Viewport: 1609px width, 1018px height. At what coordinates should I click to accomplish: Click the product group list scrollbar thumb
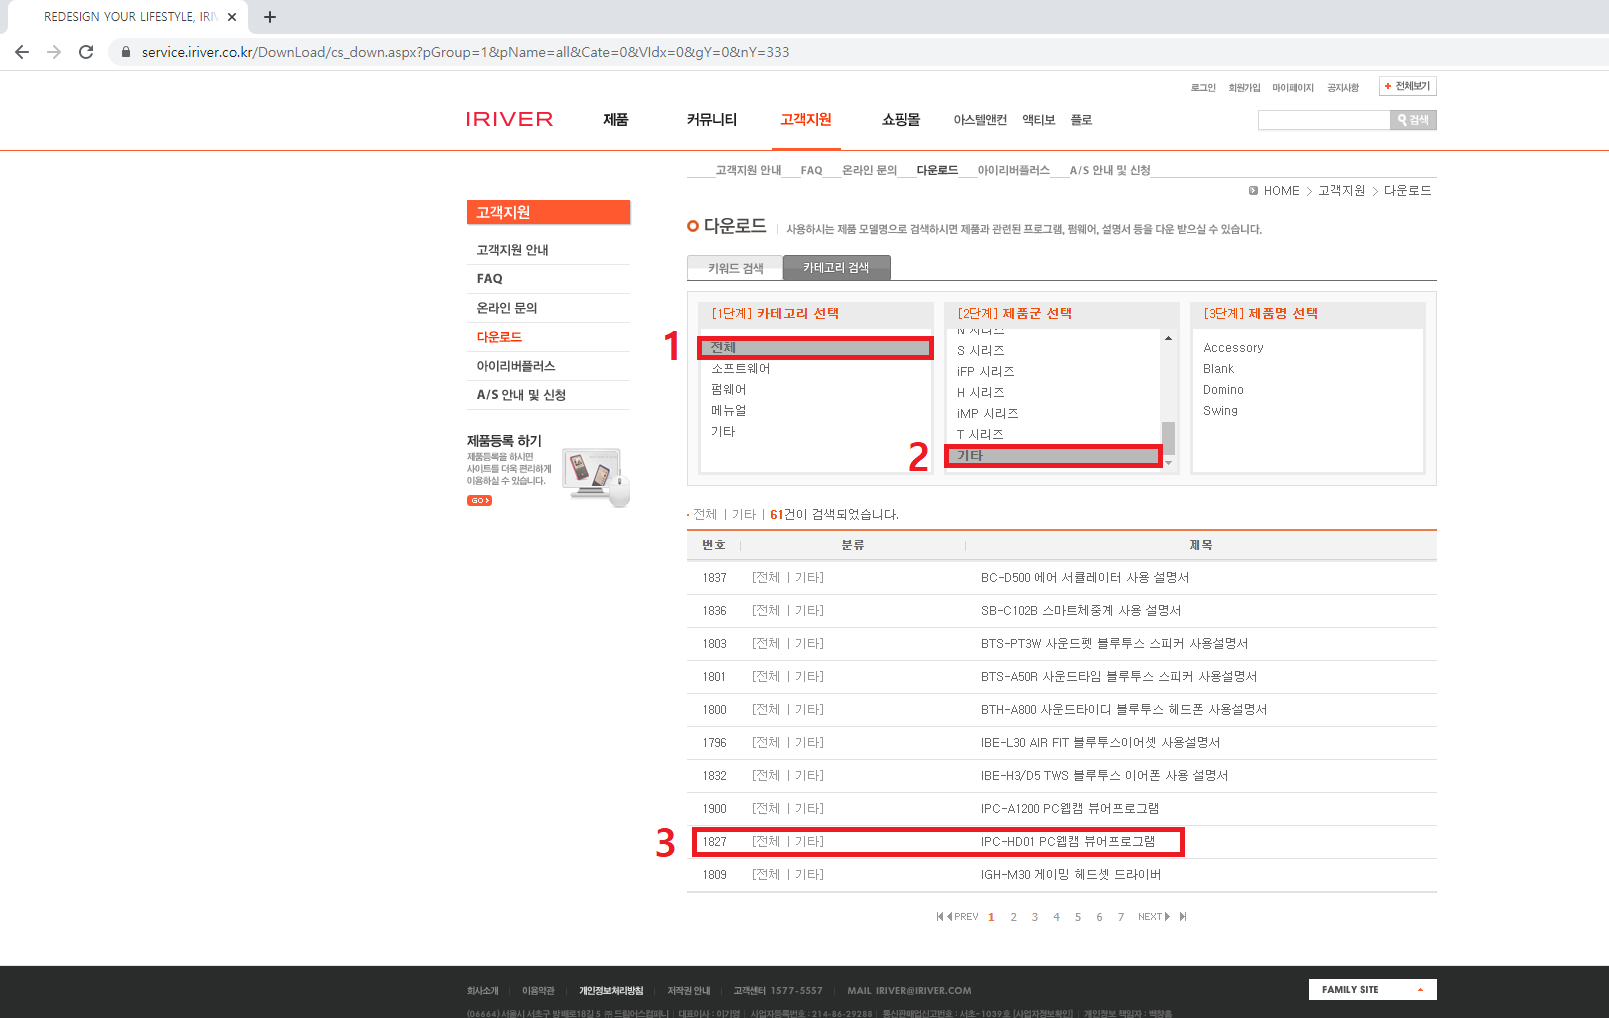[1168, 438]
